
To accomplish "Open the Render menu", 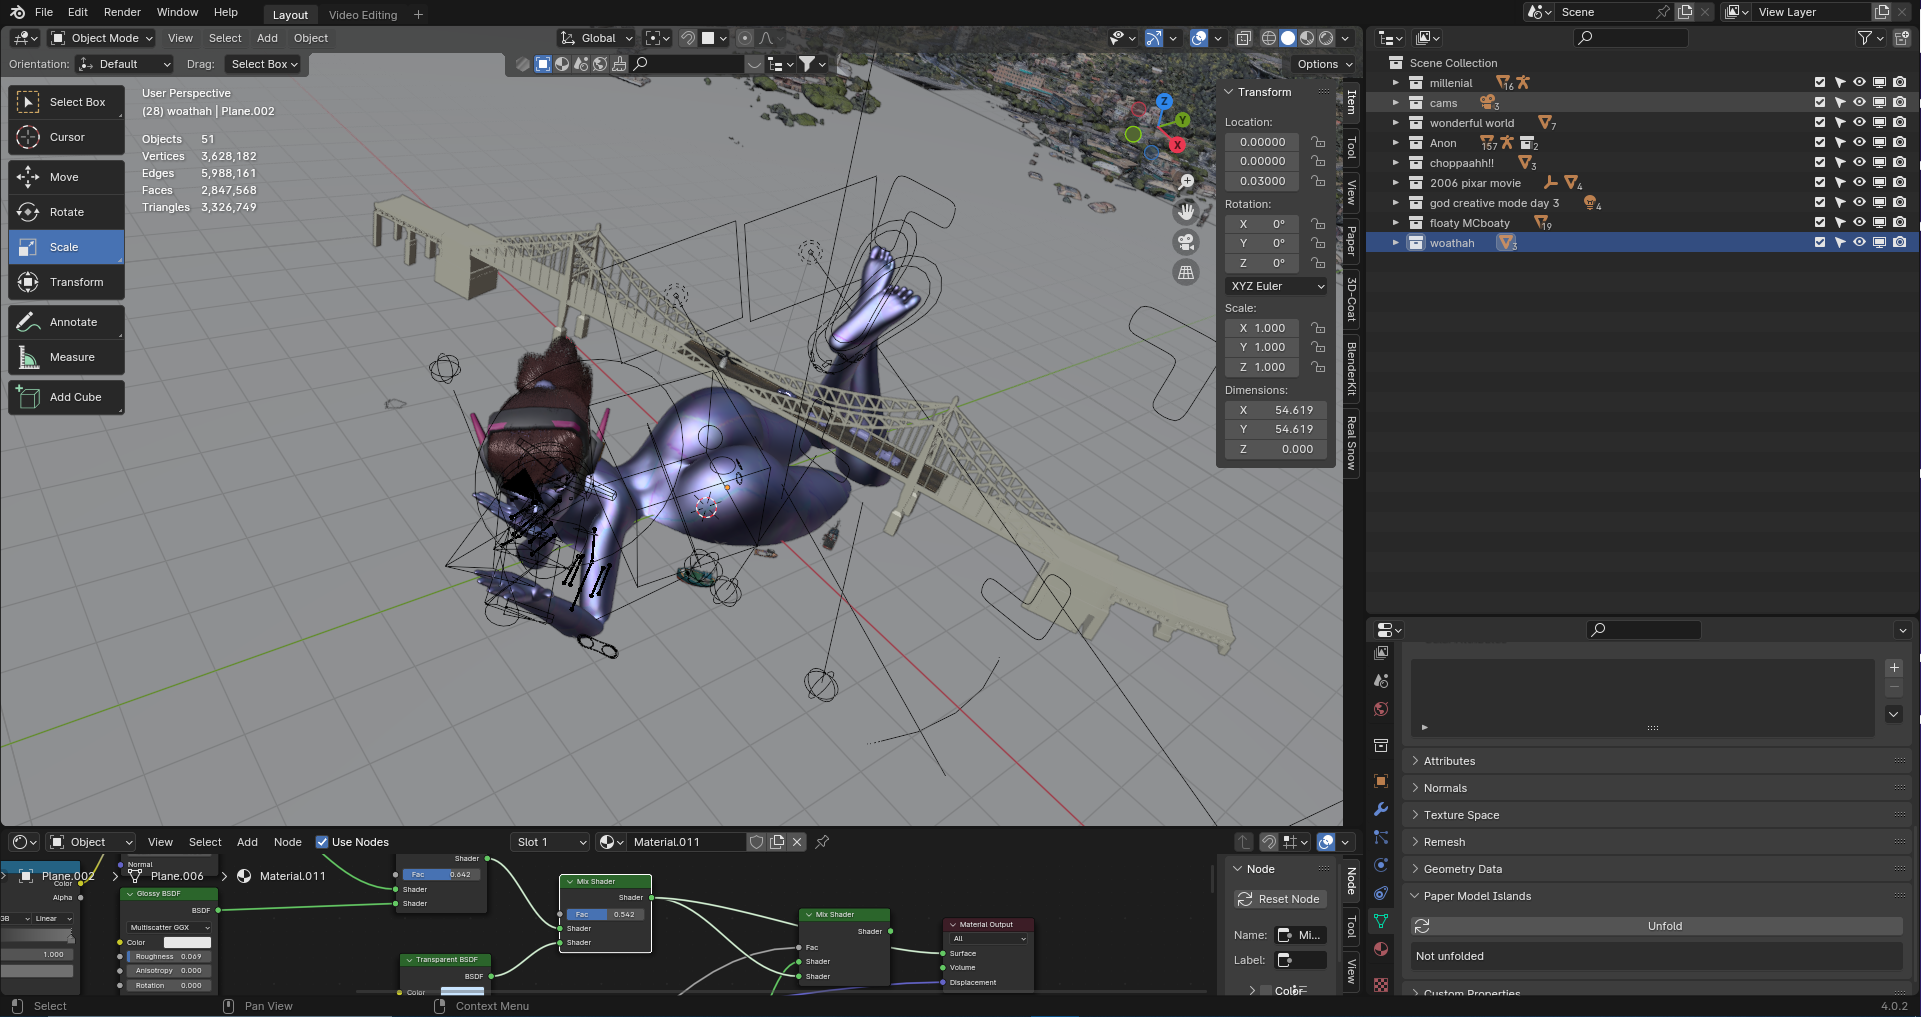I will [122, 12].
